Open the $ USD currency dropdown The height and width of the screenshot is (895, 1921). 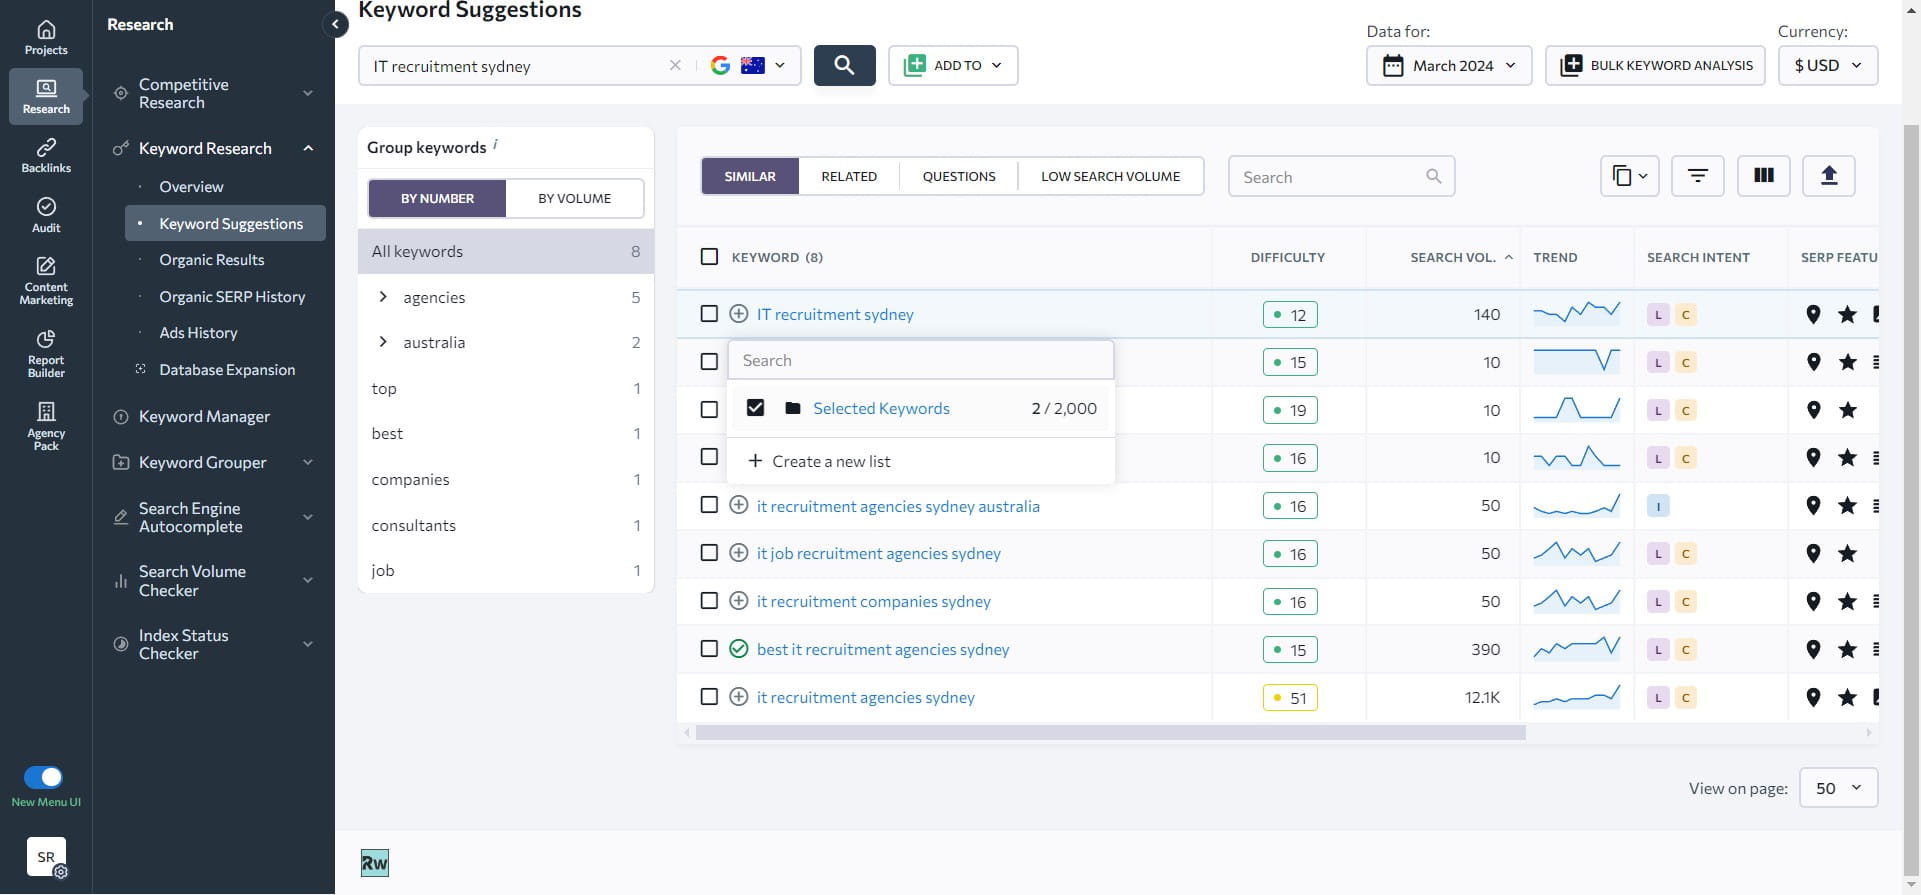pos(1828,65)
